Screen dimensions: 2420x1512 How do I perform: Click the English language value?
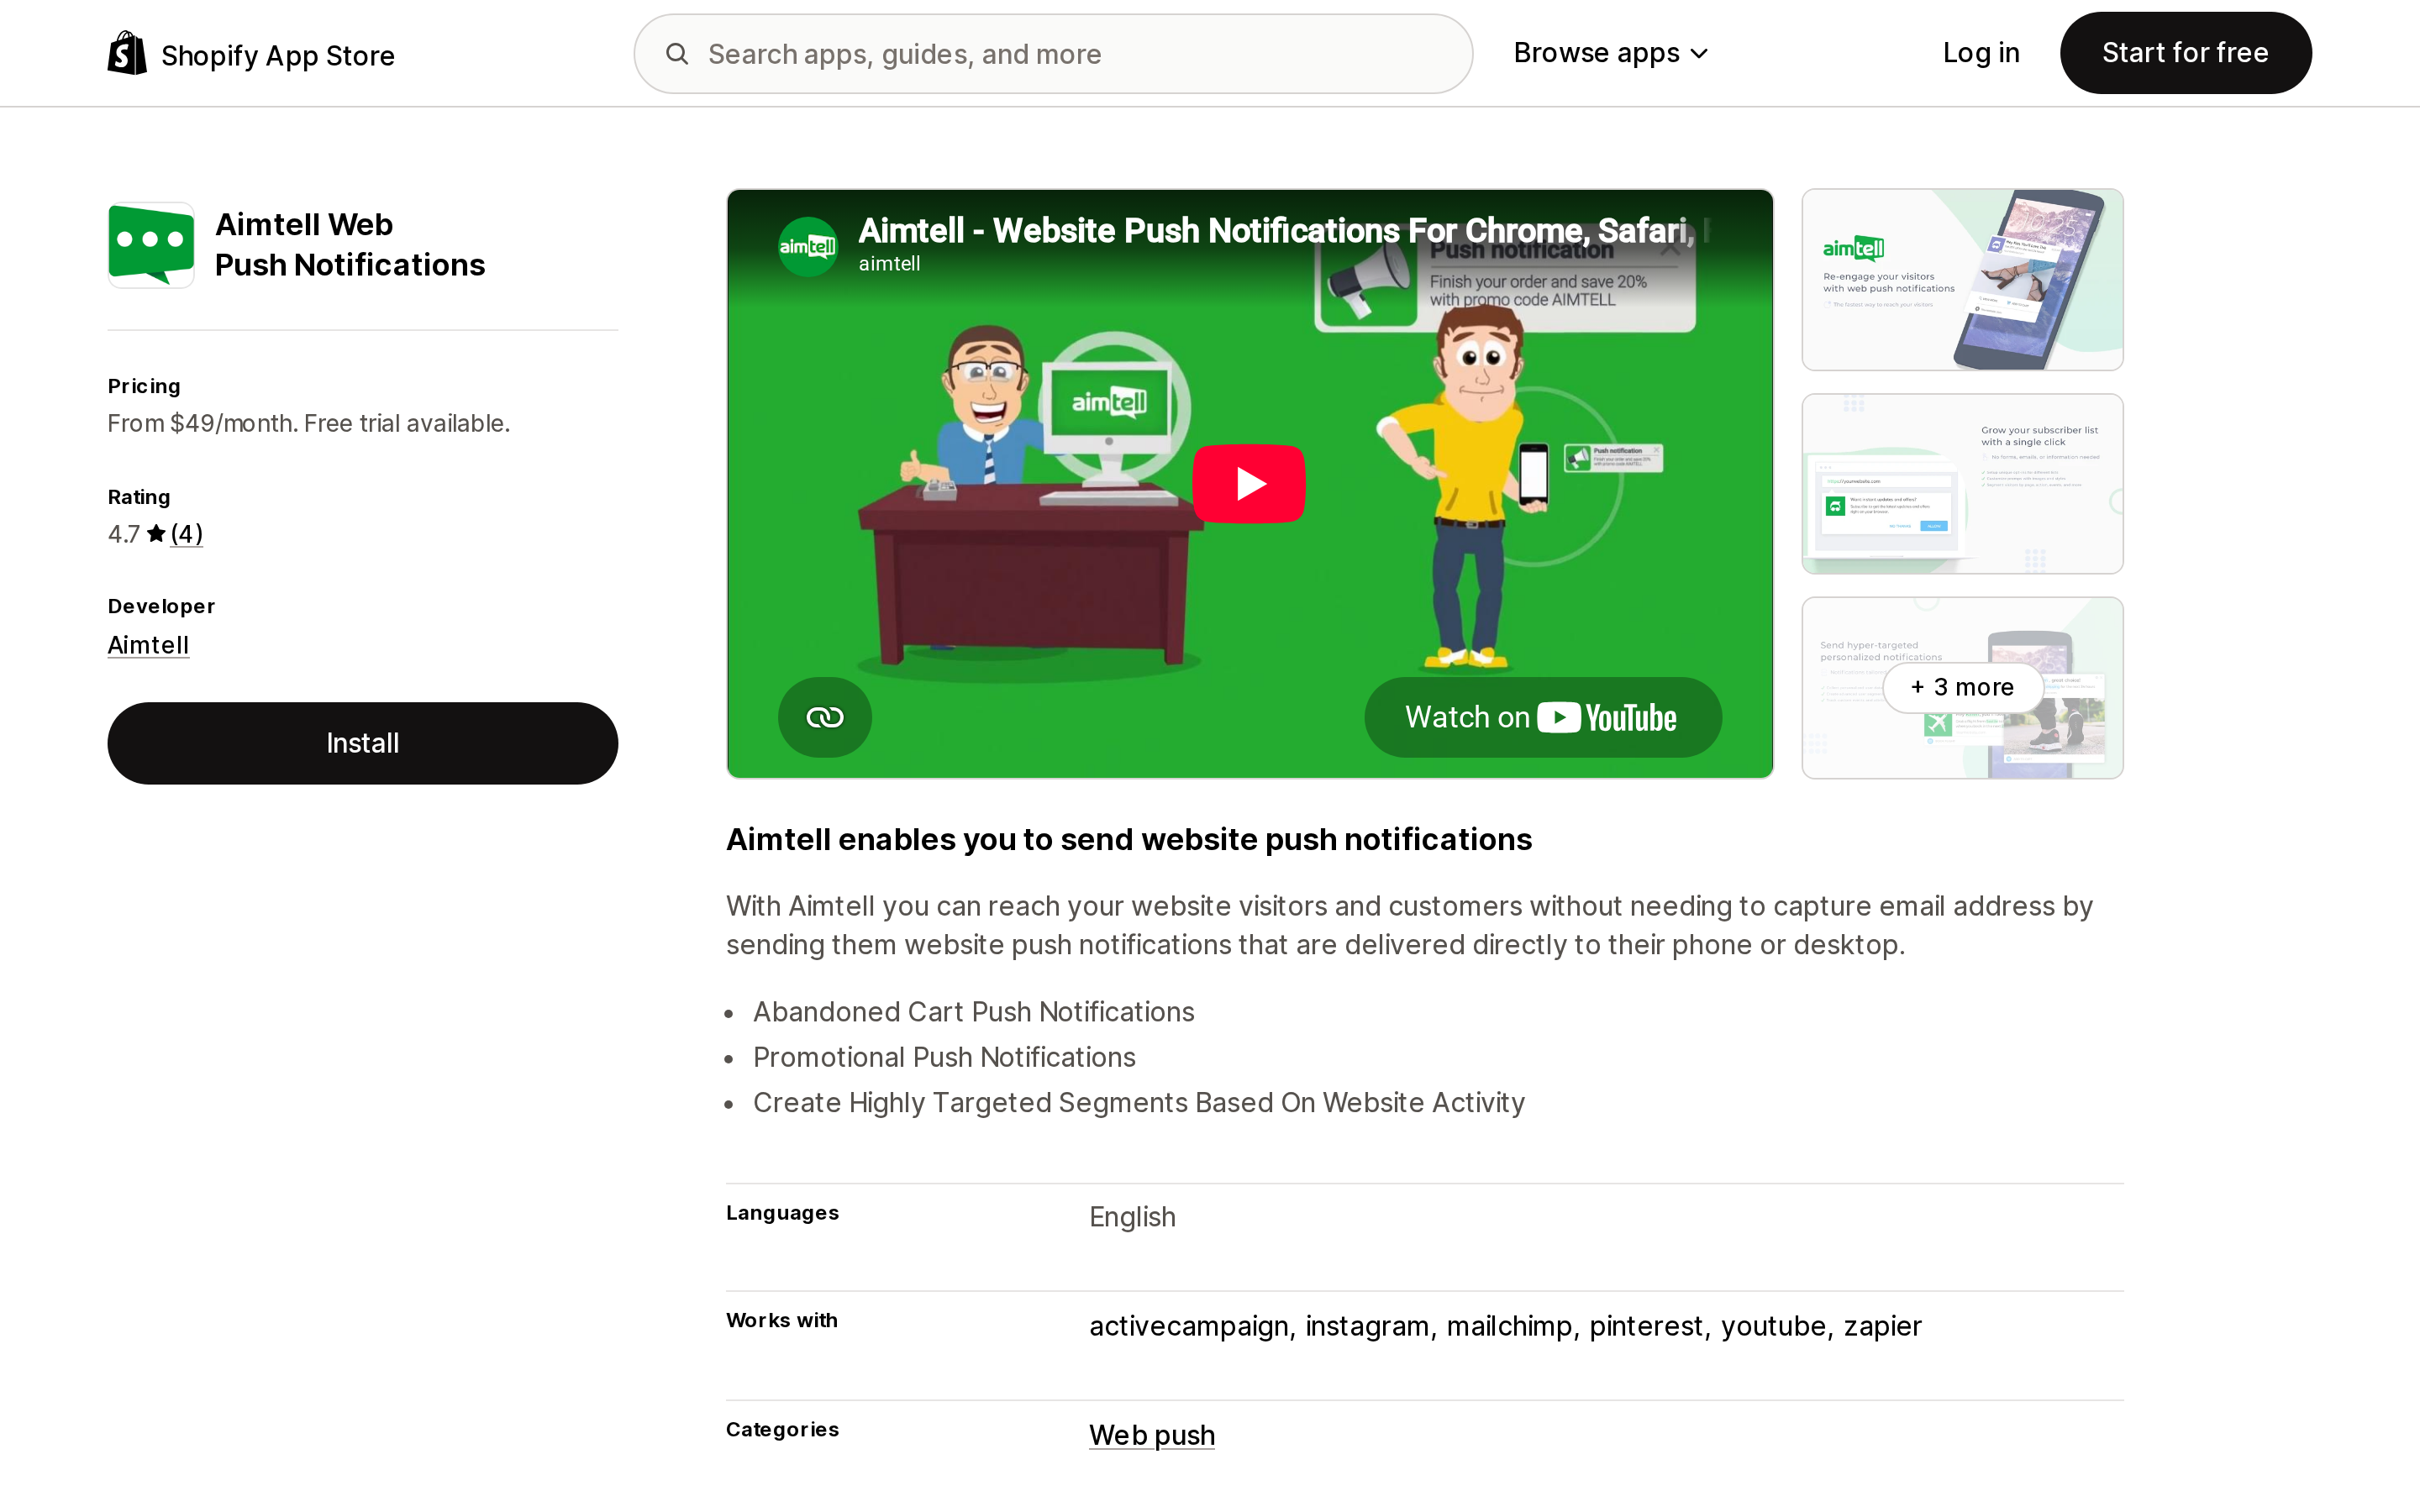(x=1132, y=1217)
